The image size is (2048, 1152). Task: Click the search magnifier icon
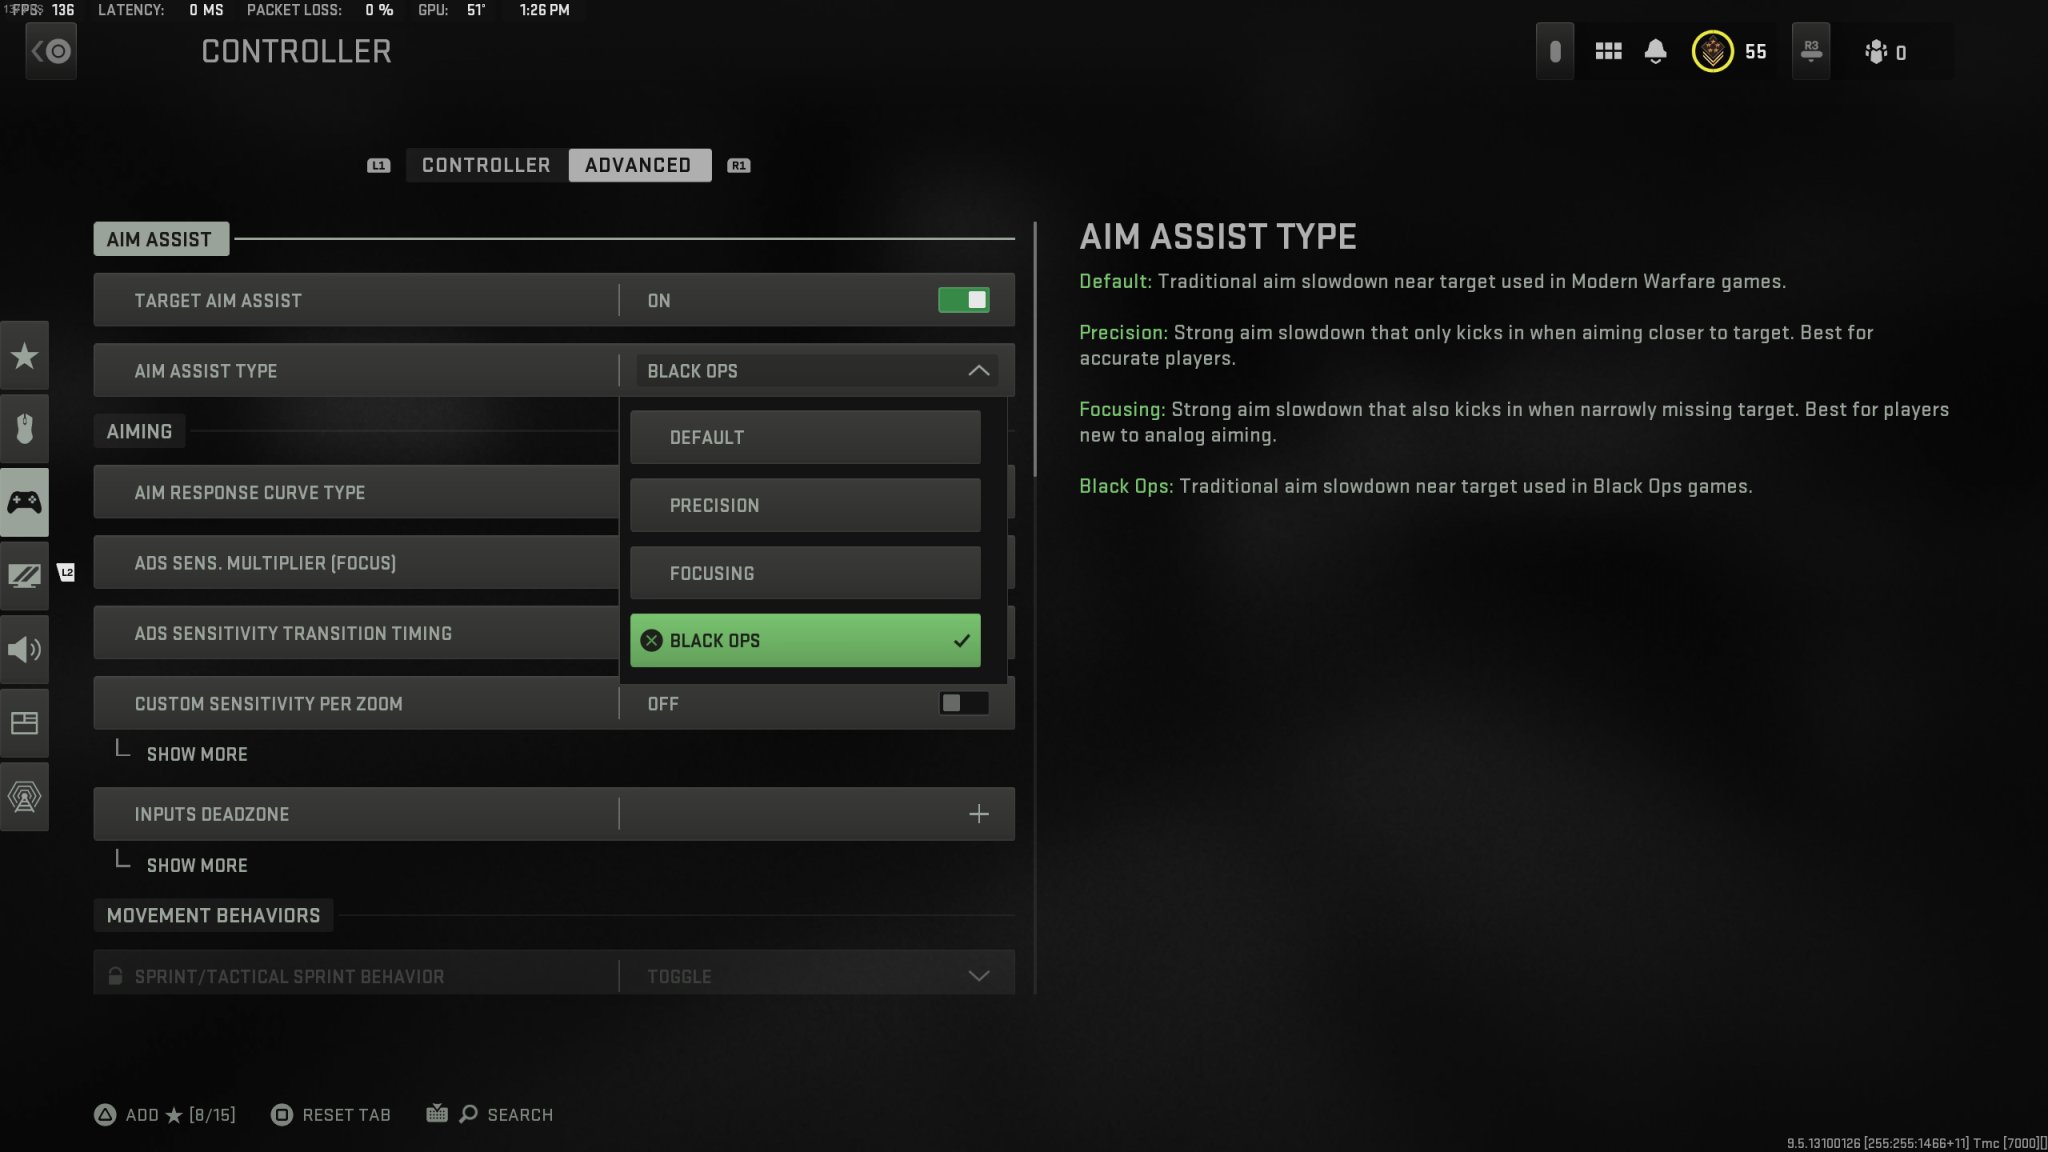tap(468, 1113)
